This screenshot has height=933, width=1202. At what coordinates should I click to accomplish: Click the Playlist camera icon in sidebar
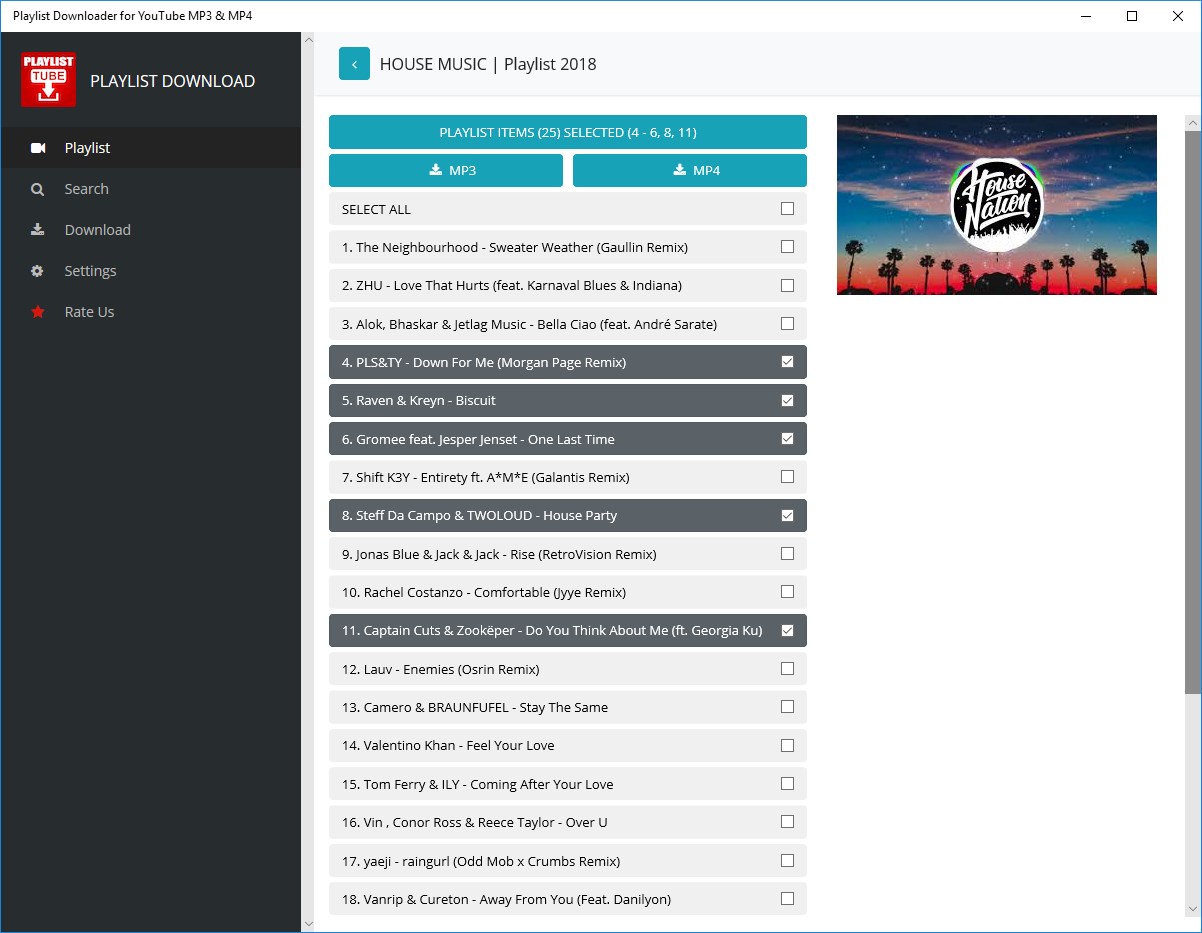(x=38, y=148)
